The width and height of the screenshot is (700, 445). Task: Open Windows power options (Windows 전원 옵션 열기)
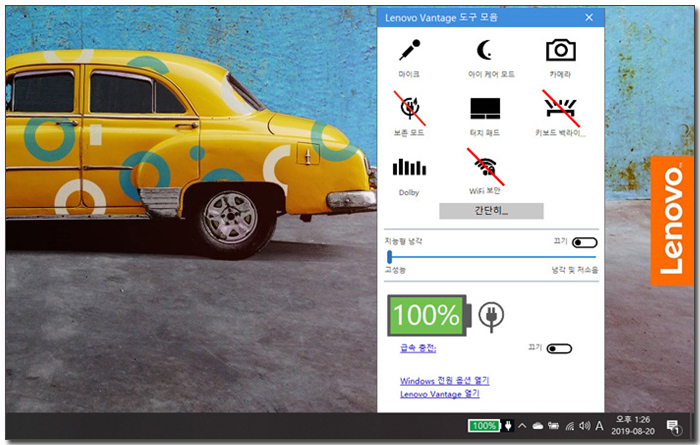pyautogui.click(x=444, y=381)
